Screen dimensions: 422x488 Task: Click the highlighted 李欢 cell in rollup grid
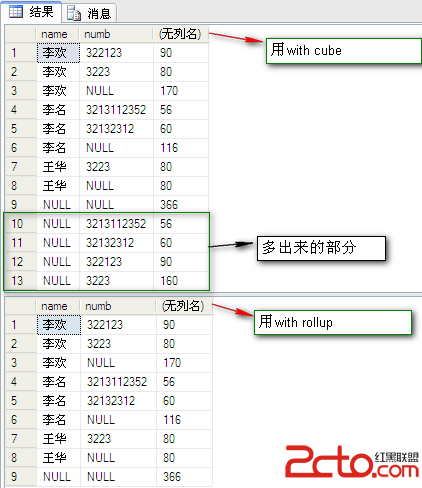click(x=59, y=325)
